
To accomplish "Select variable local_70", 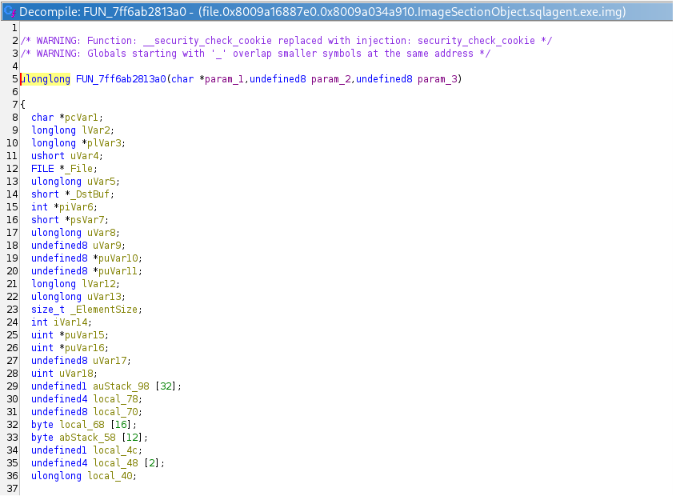I will pos(115,412).
